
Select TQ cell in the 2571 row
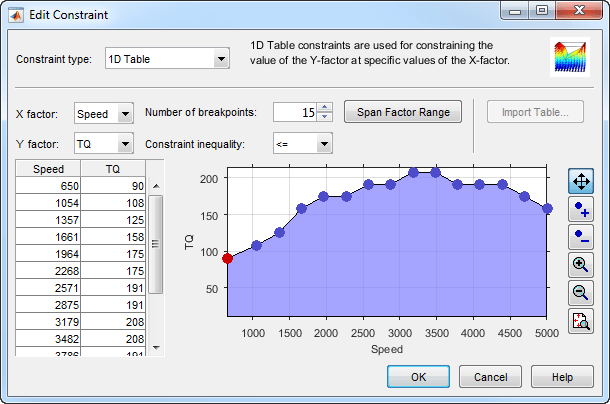(113, 288)
